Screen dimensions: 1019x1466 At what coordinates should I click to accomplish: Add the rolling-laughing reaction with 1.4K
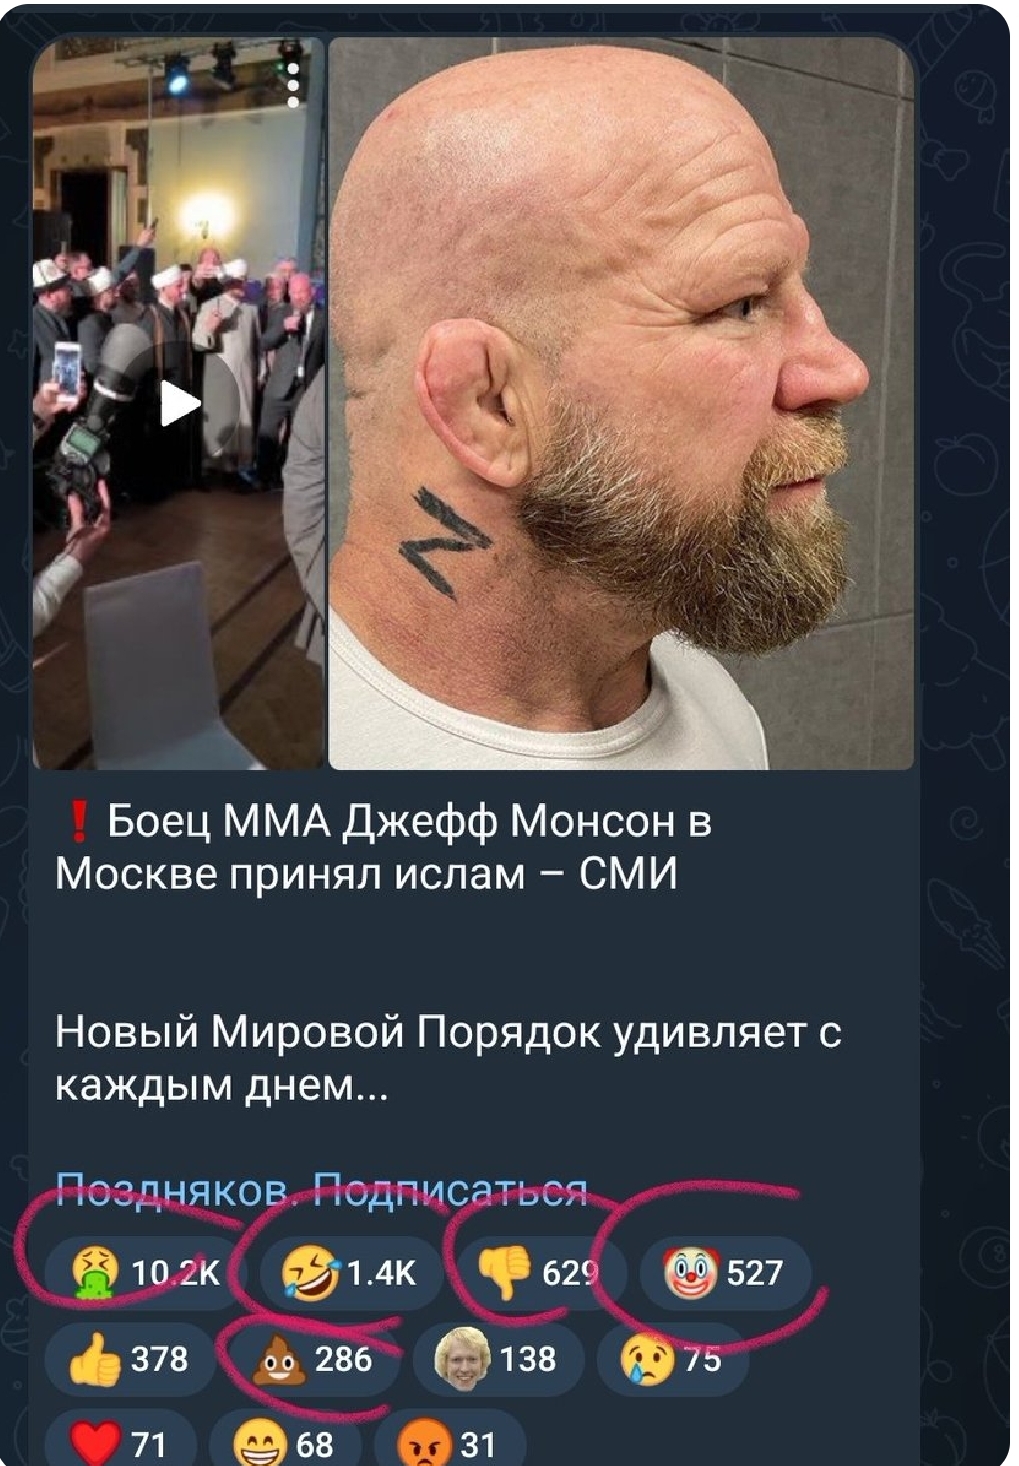tap(349, 1274)
